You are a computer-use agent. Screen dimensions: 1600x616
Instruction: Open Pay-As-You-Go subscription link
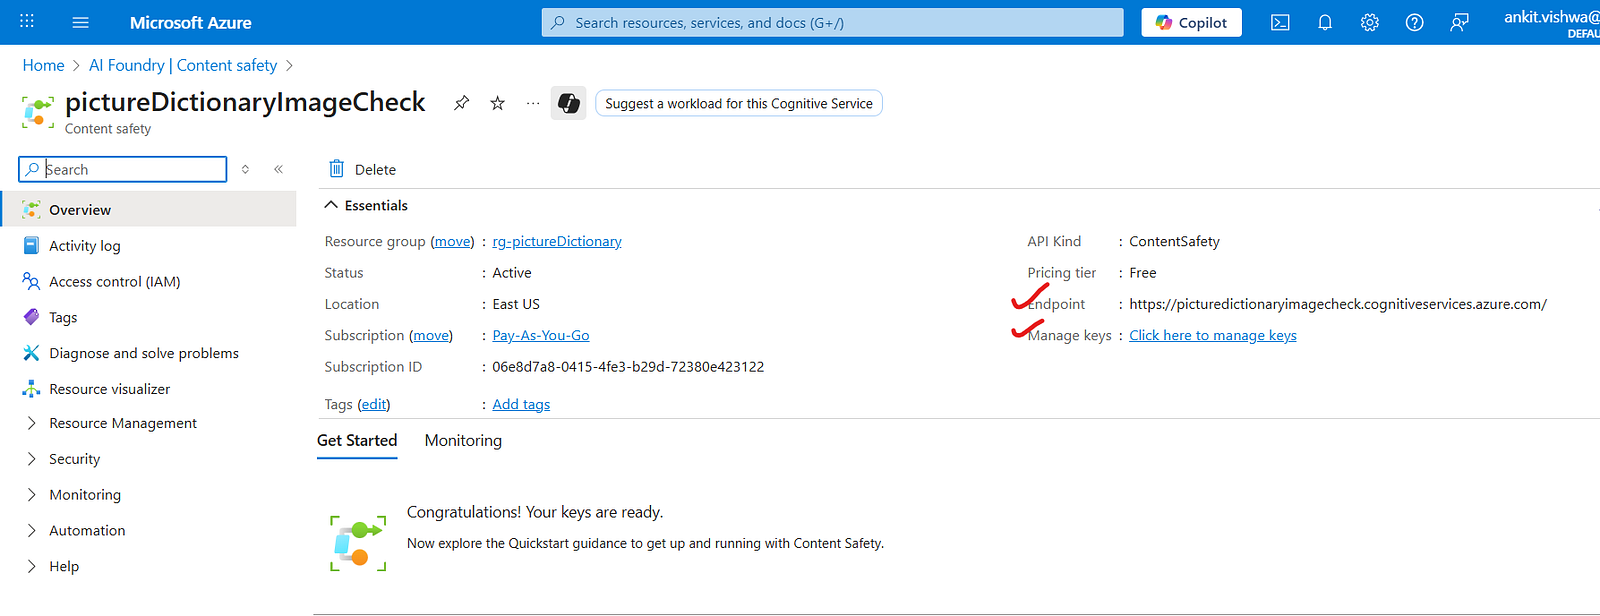541,336
